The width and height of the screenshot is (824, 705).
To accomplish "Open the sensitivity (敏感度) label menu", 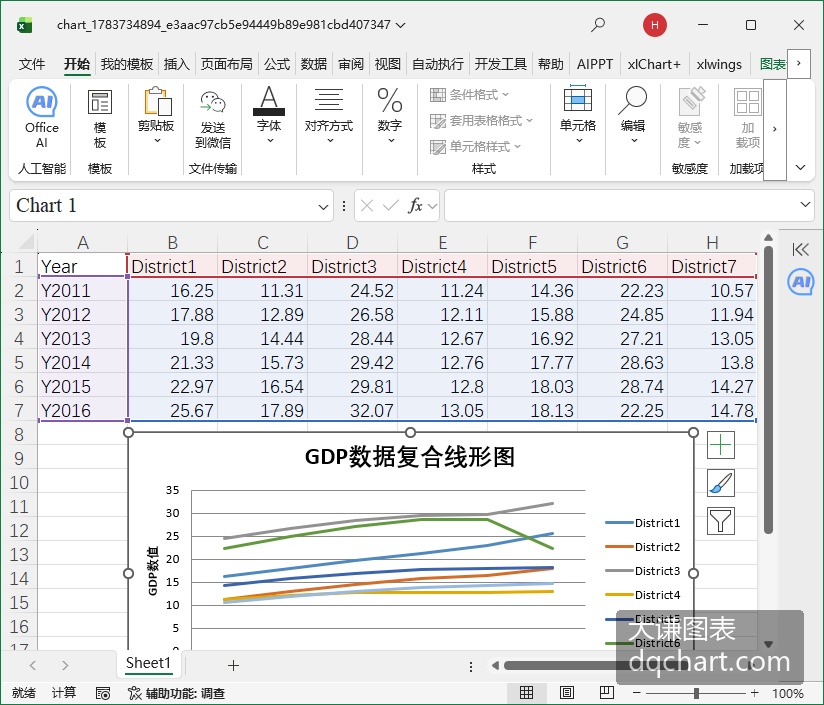I will (690, 119).
